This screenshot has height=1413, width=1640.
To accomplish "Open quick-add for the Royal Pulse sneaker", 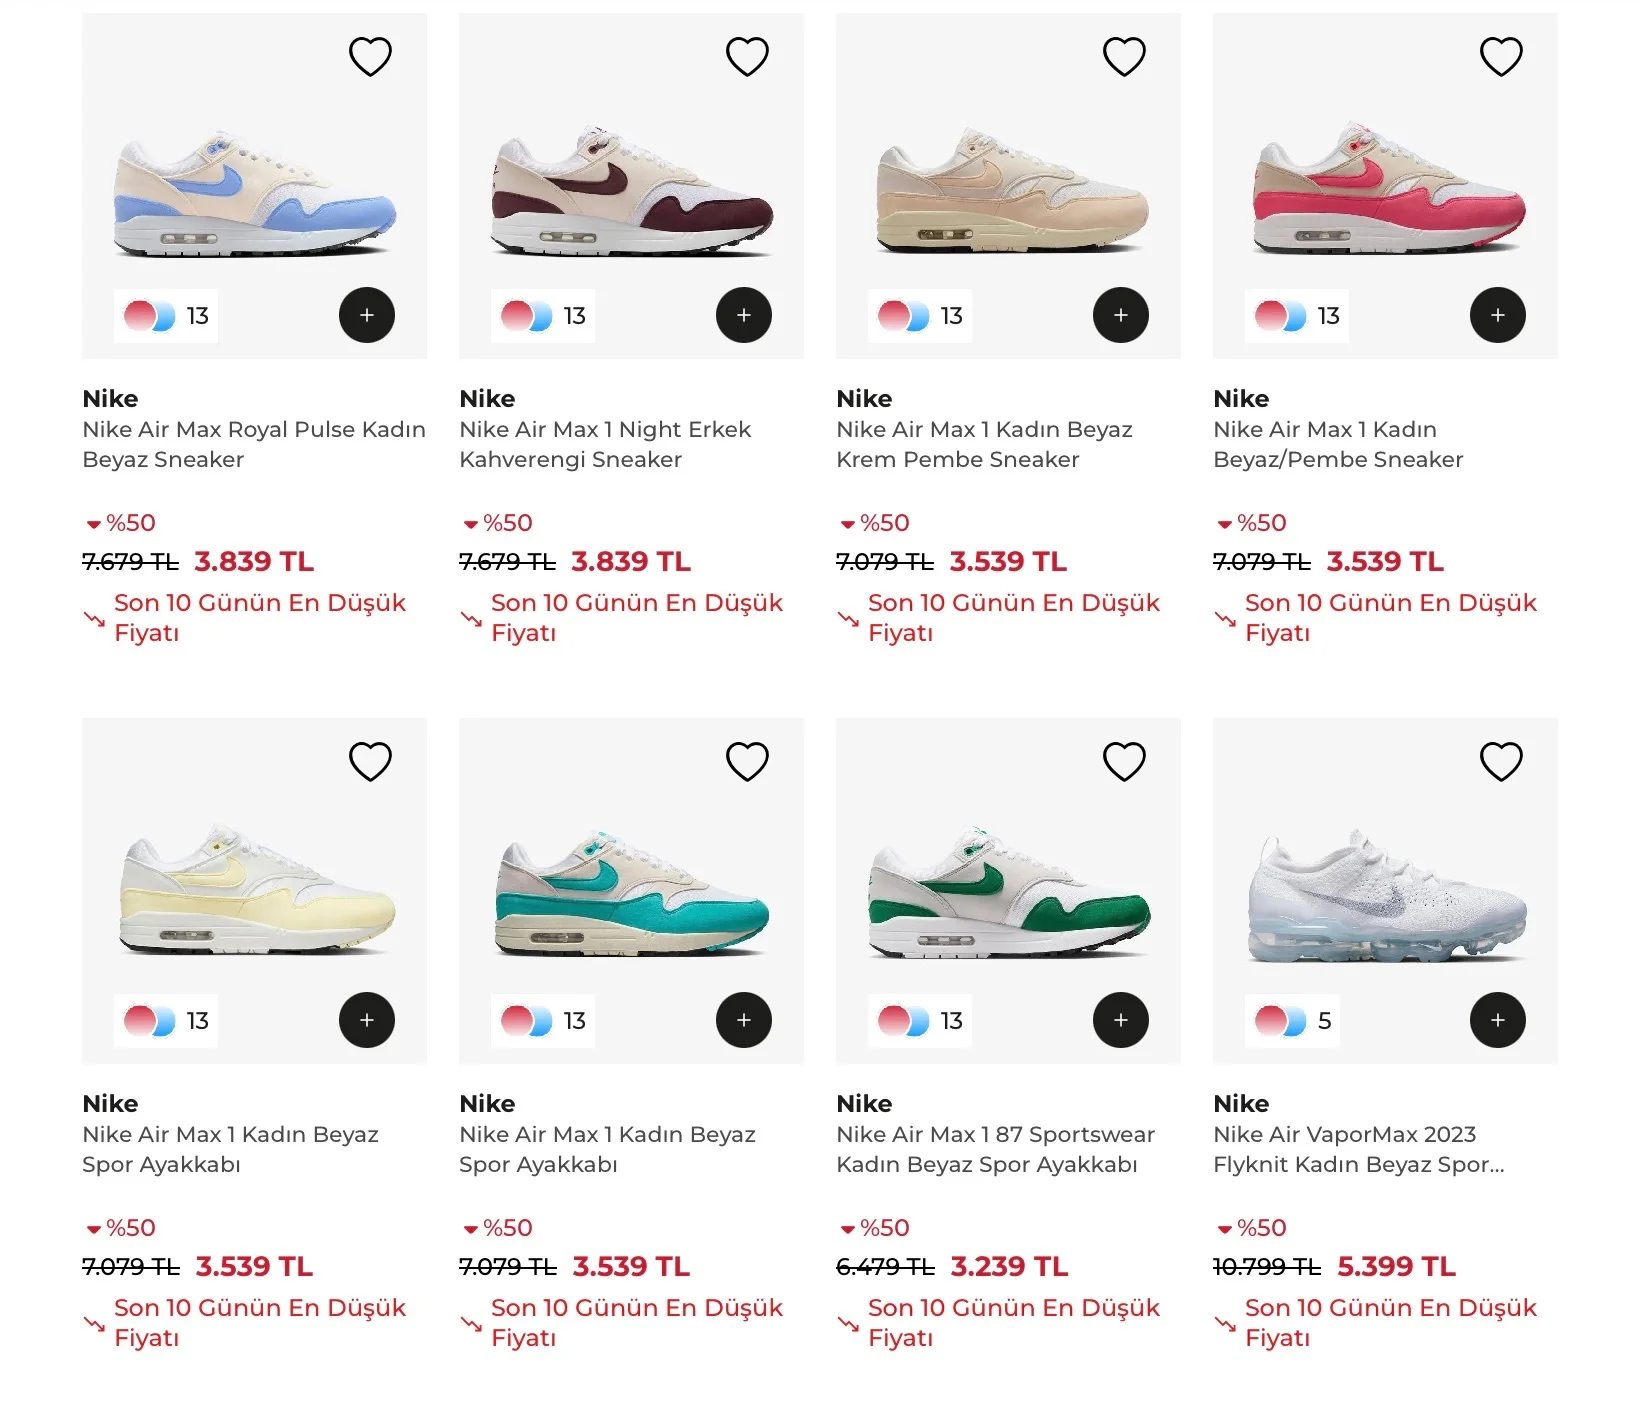I will (367, 315).
